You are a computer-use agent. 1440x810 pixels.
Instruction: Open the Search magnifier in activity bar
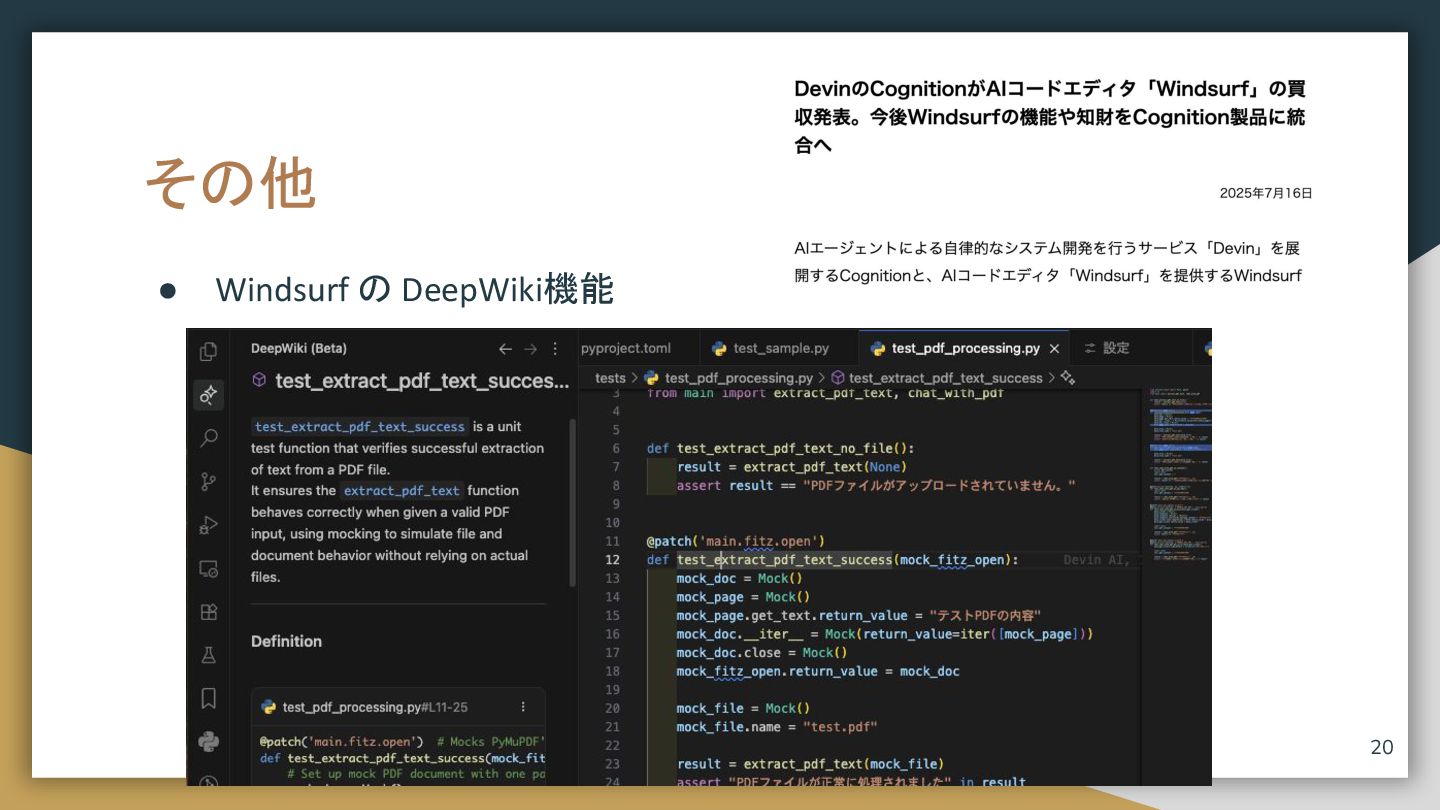(x=208, y=438)
